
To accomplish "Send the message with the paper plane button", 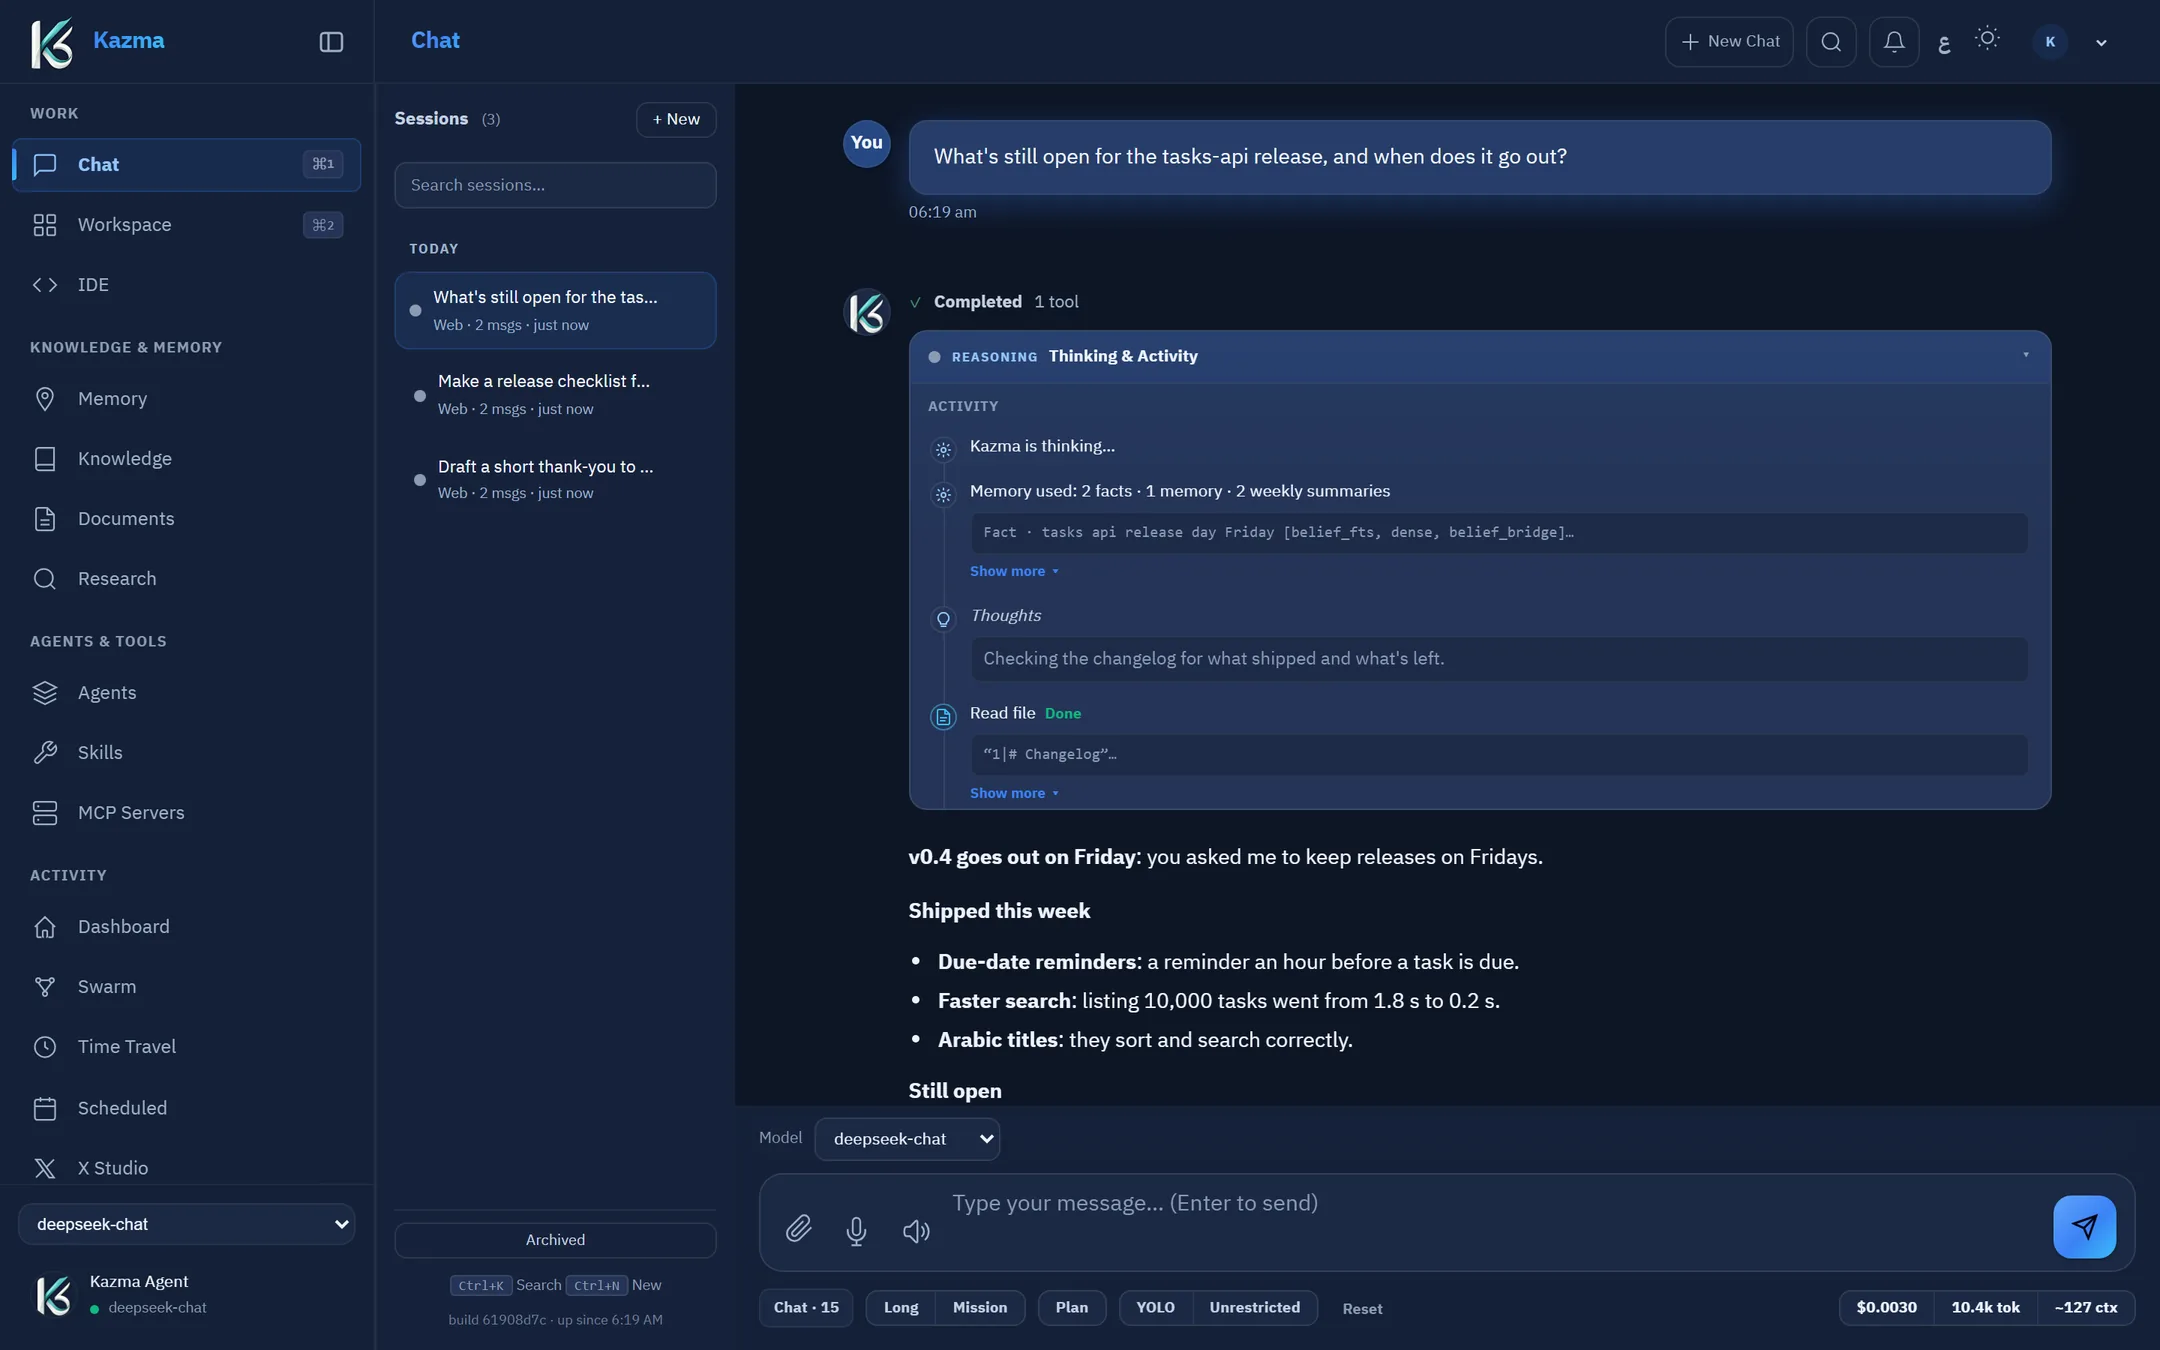I will pyautogui.click(x=2084, y=1226).
